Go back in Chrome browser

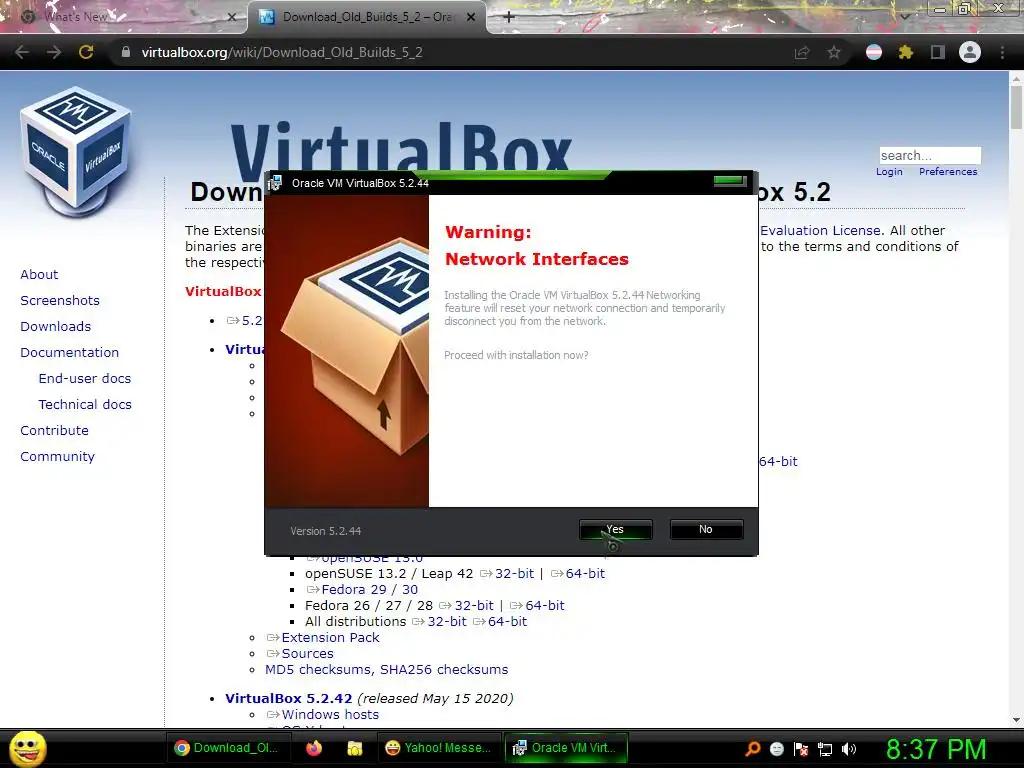22,52
